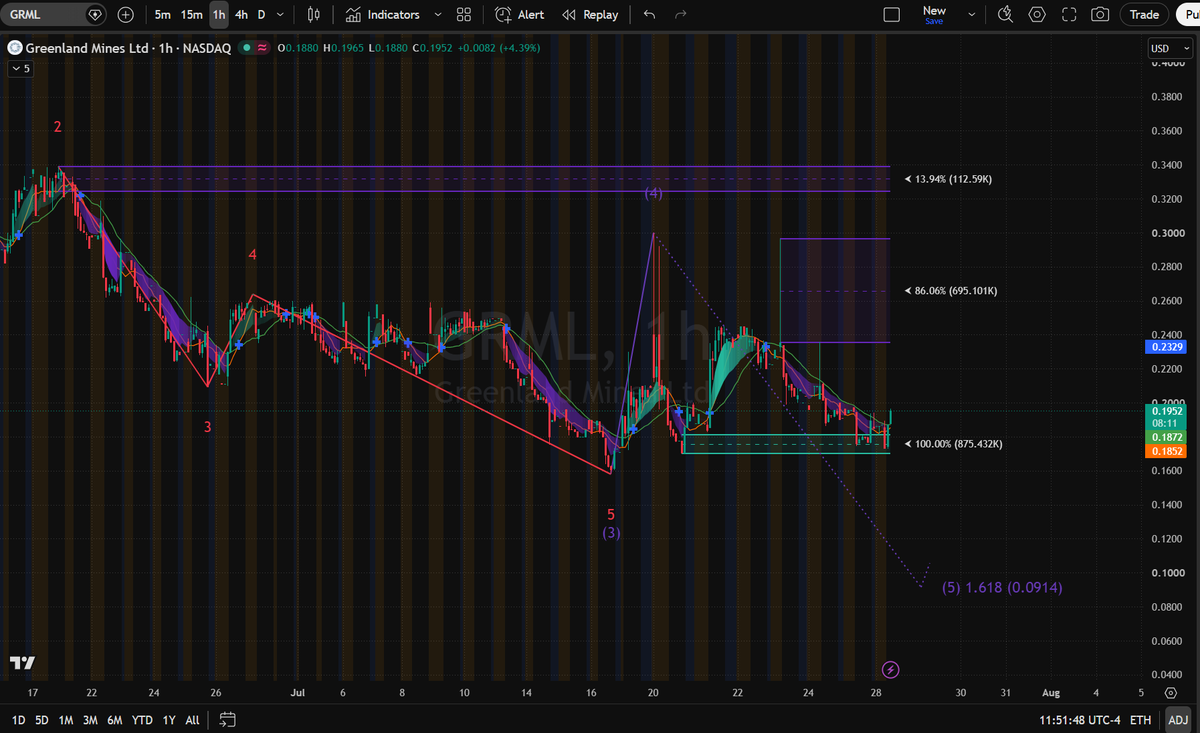The width and height of the screenshot is (1200, 733).
Task: Select the 1D date range
Action: click(16, 719)
